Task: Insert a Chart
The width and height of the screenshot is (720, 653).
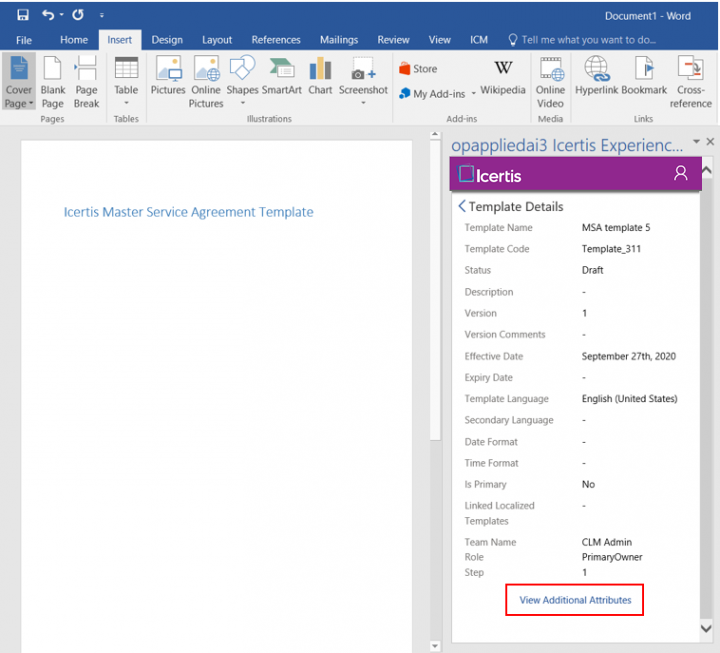Action: pos(320,76)
